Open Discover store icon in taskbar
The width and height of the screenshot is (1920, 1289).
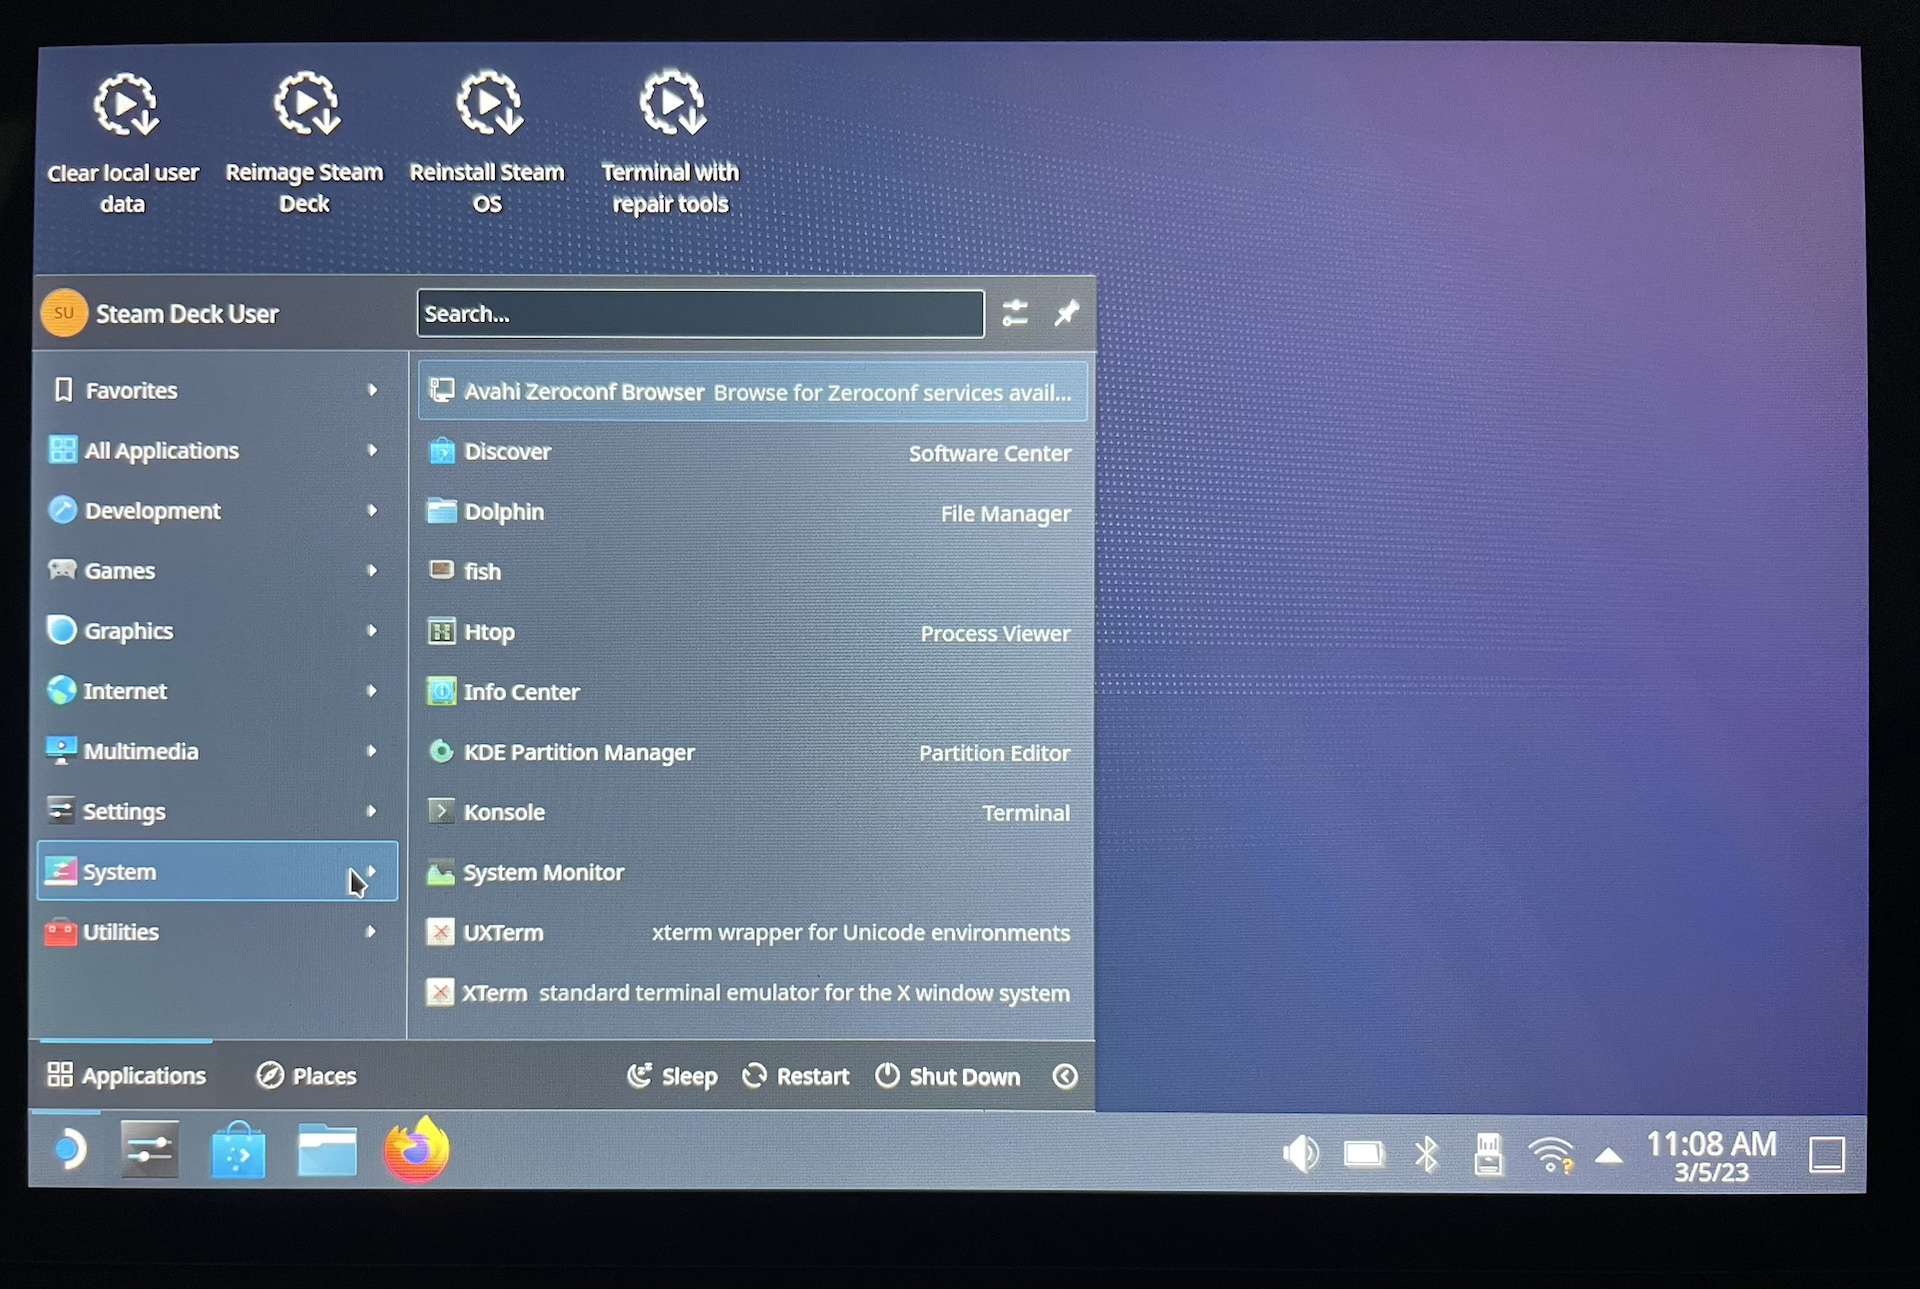(238, 1153)
